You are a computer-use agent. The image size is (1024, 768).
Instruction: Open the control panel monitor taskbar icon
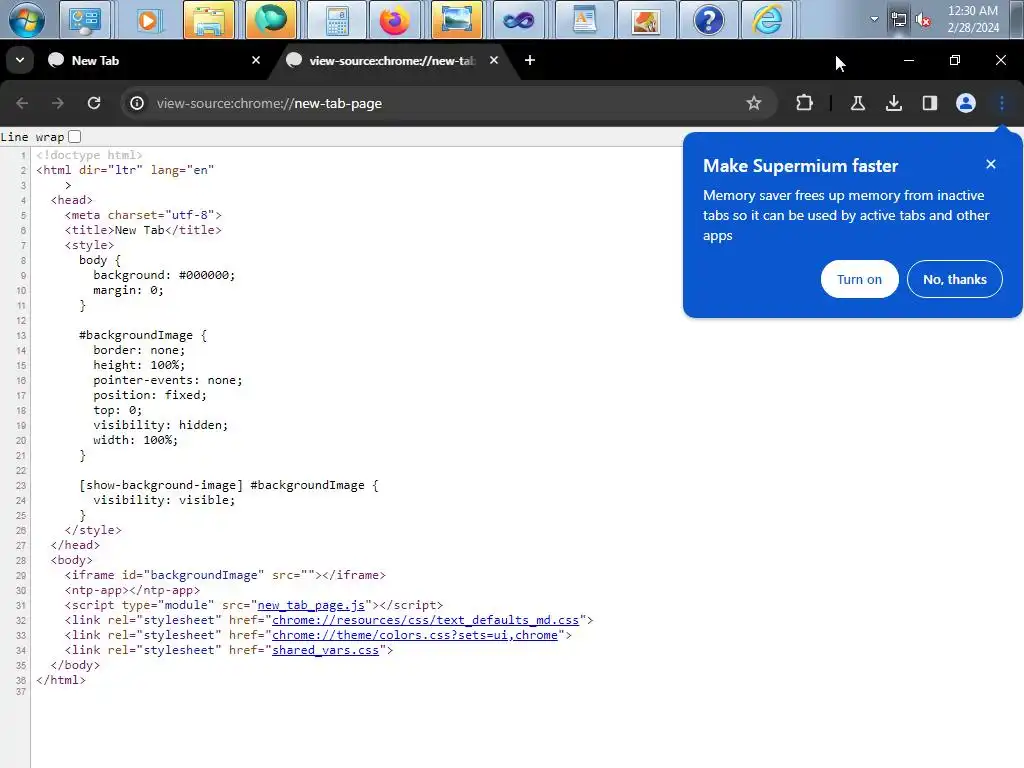click(x=86, y=20)
